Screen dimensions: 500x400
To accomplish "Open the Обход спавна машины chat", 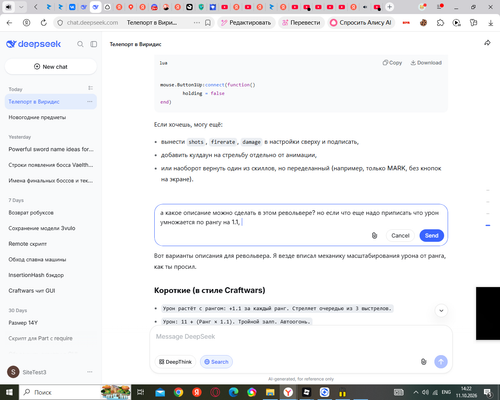I will (x=51, y=259).
